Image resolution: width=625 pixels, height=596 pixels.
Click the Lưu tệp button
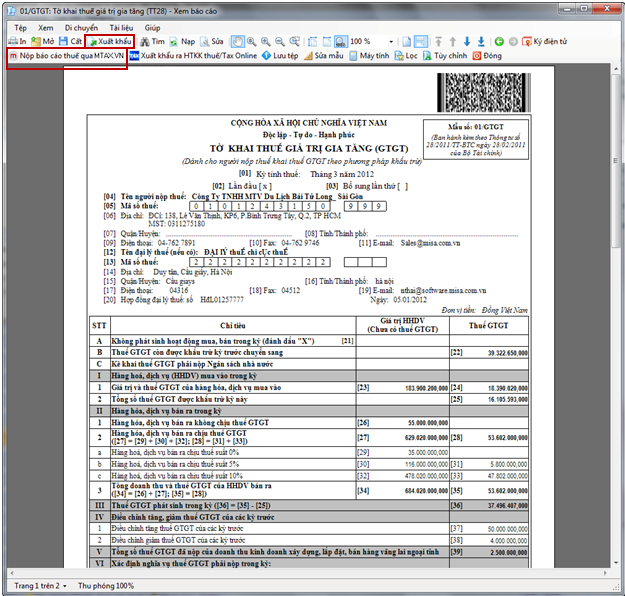[x=281, y=56]
